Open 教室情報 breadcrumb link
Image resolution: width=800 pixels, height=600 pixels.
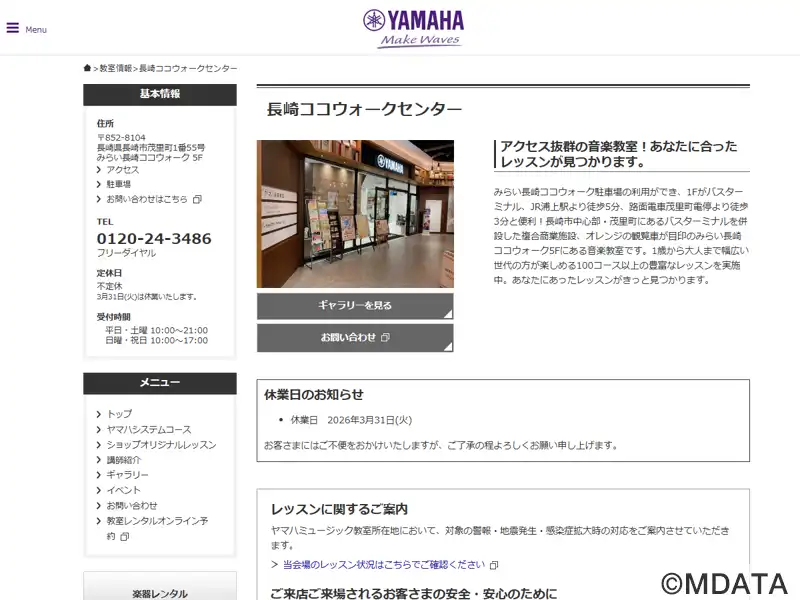[x=116, y=68]
